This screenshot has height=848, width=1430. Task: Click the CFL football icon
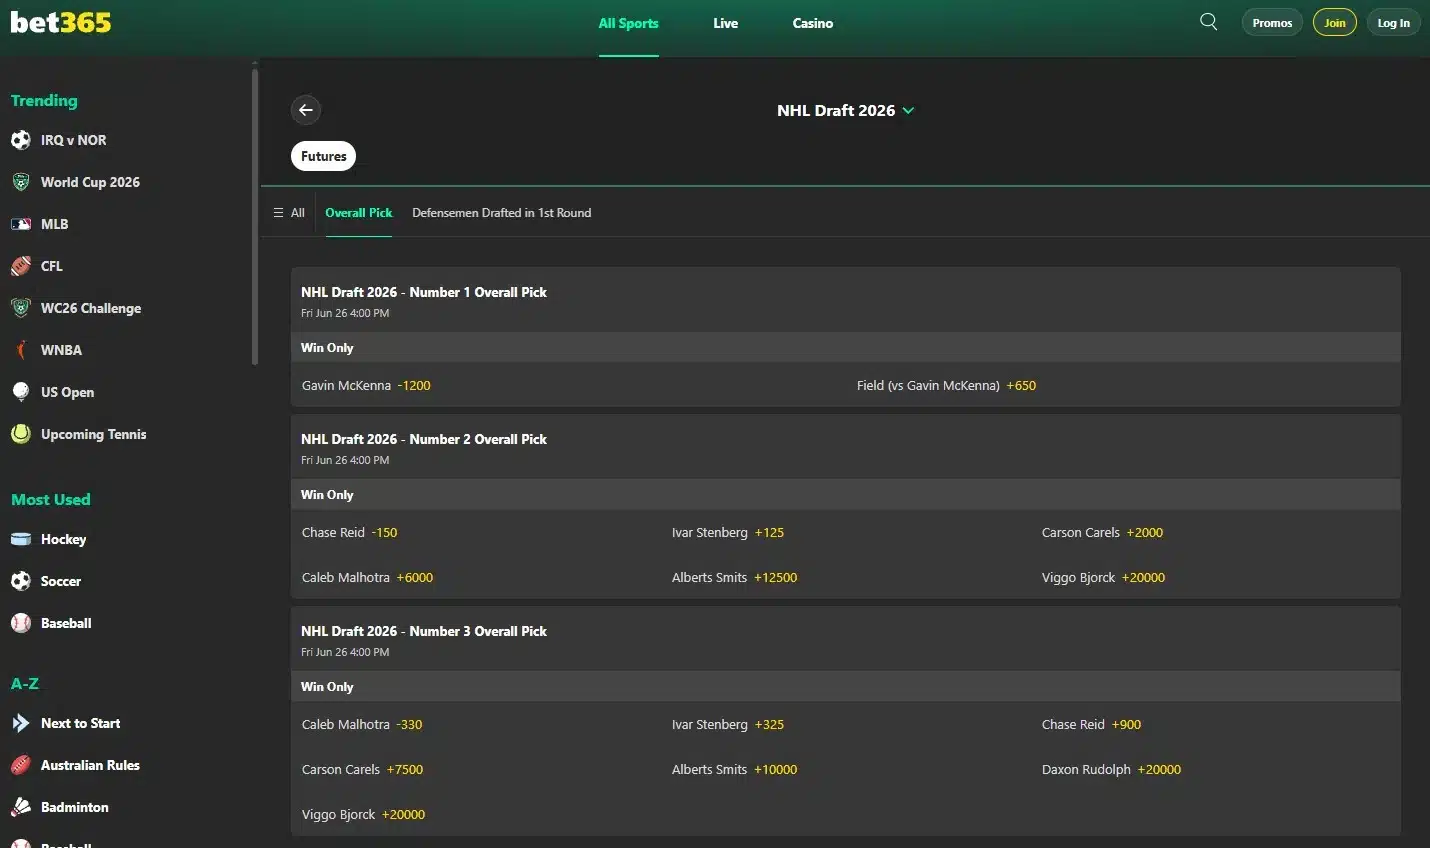pyautogui.click(x=21, y=266)
